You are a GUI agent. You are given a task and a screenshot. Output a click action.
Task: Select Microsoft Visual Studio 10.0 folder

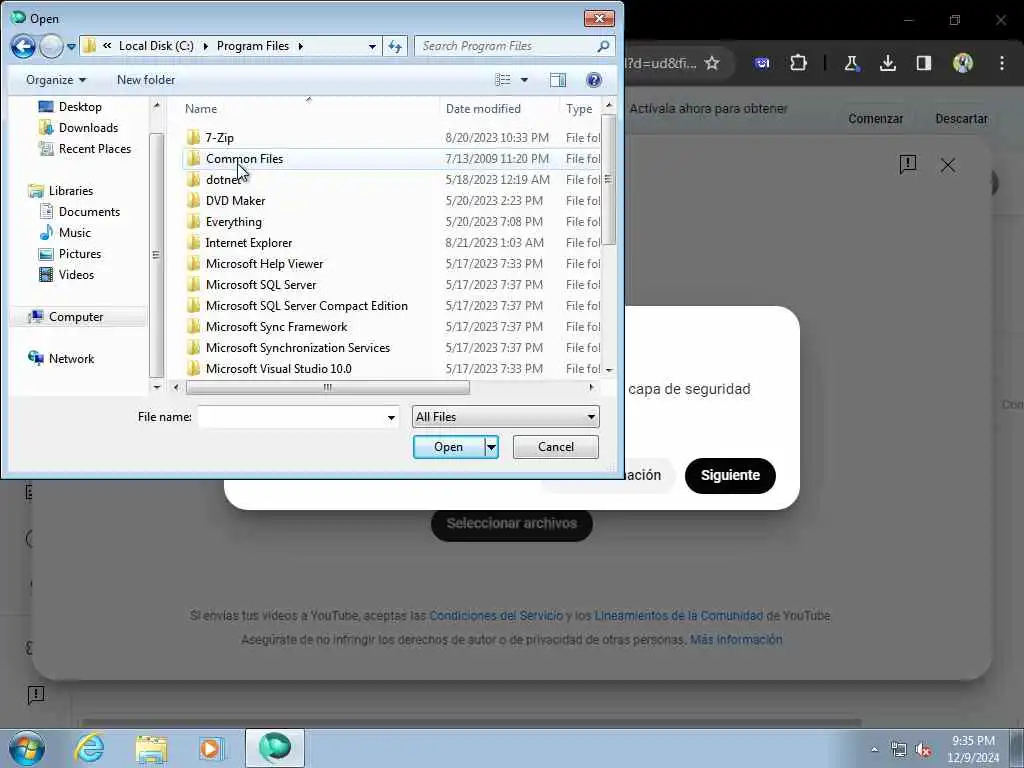click(278, 368)
